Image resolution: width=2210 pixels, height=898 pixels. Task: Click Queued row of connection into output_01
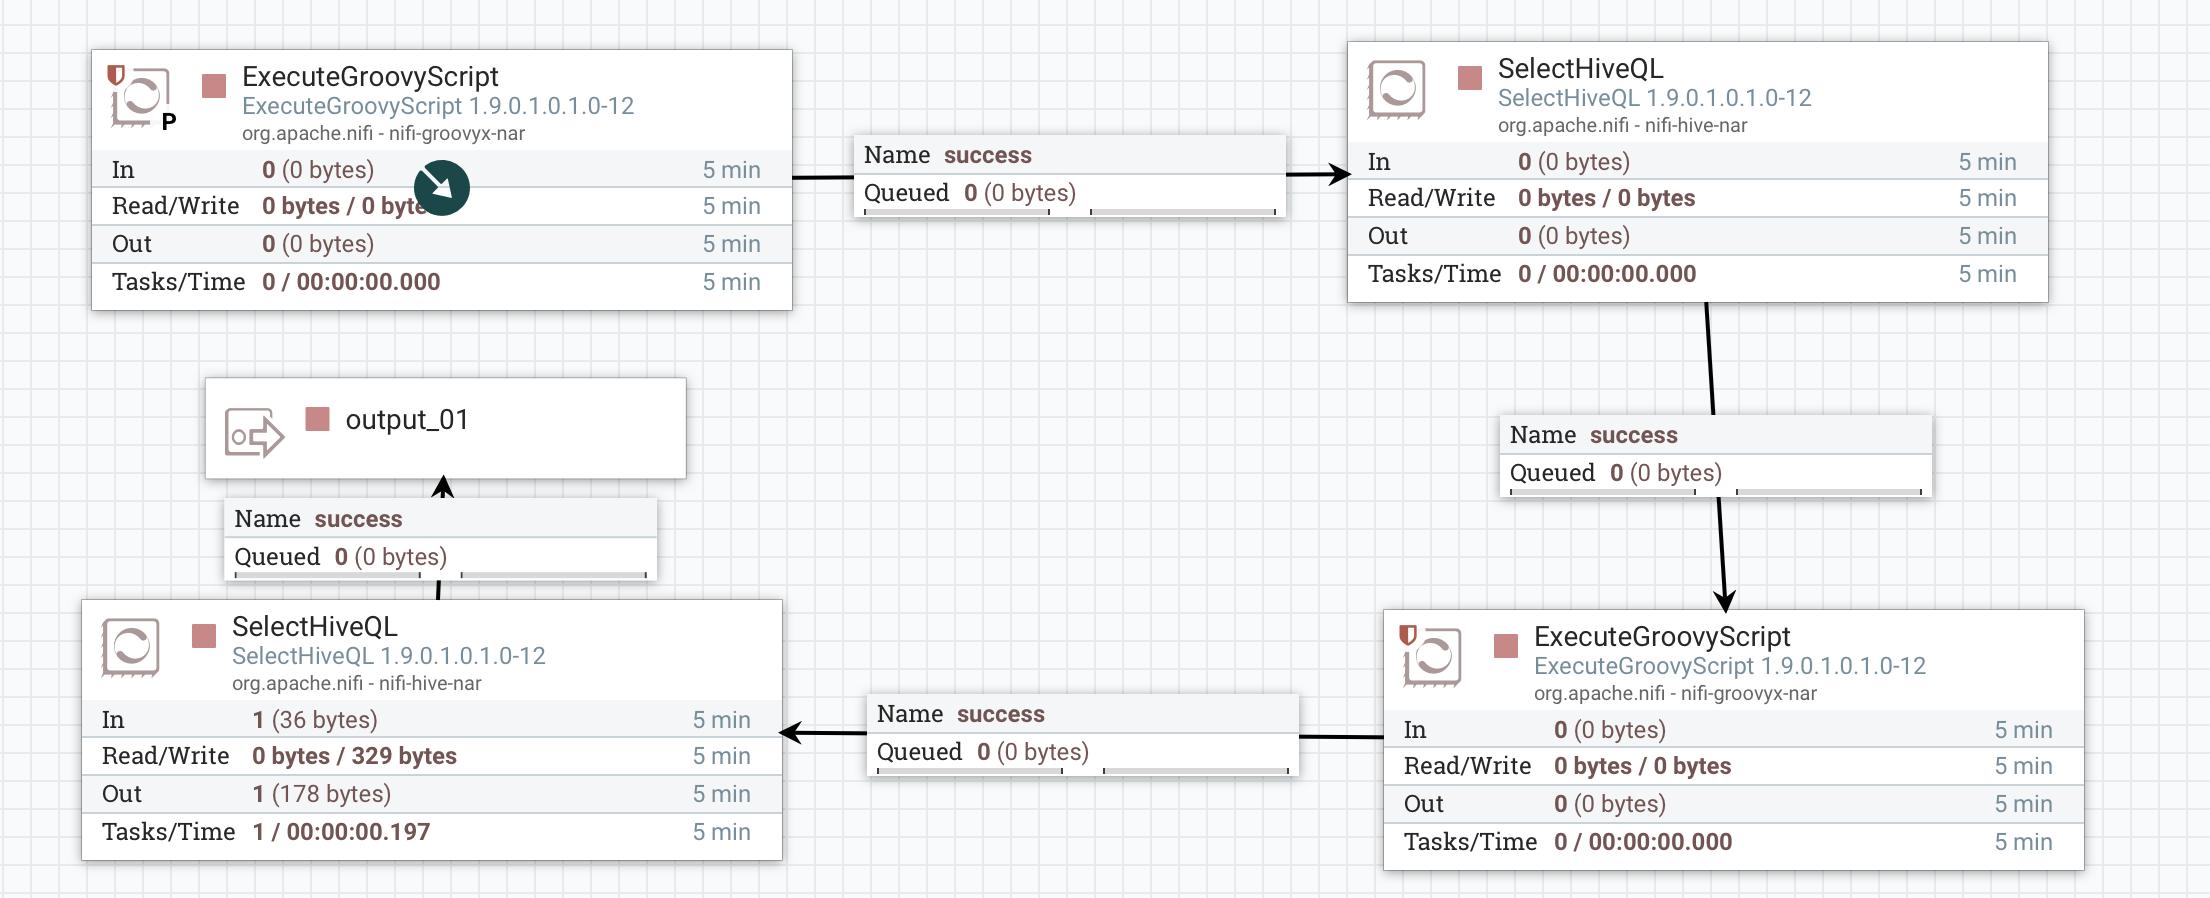coord(441,557)
